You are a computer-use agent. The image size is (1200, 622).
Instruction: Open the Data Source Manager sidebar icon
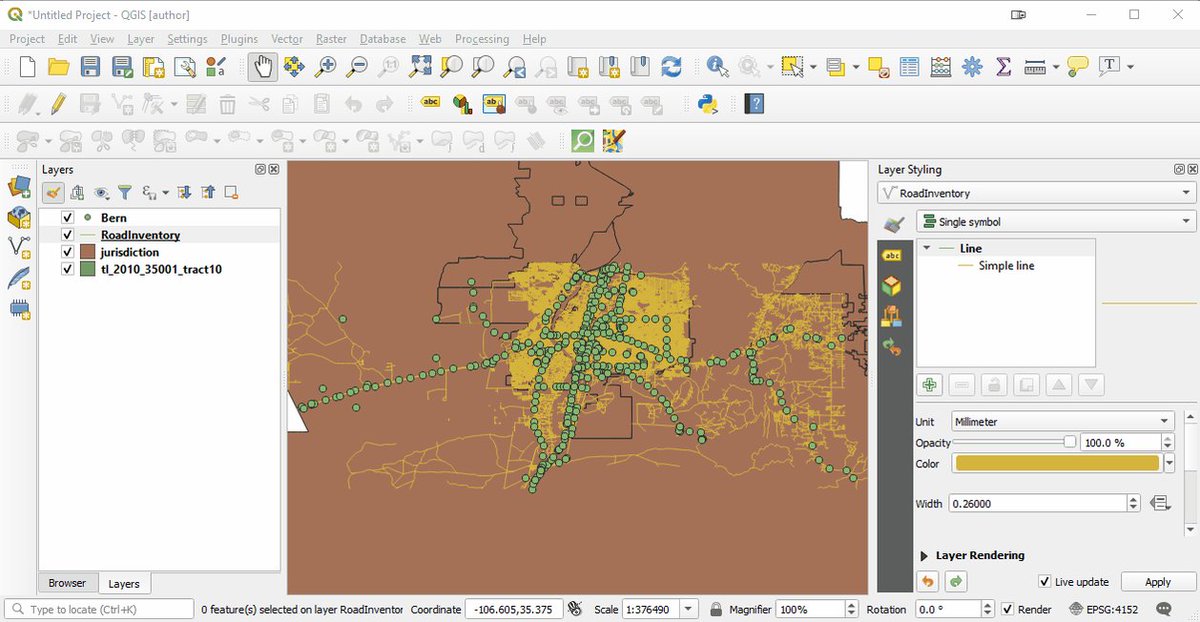pyautogui.click(x=19, y=186)
